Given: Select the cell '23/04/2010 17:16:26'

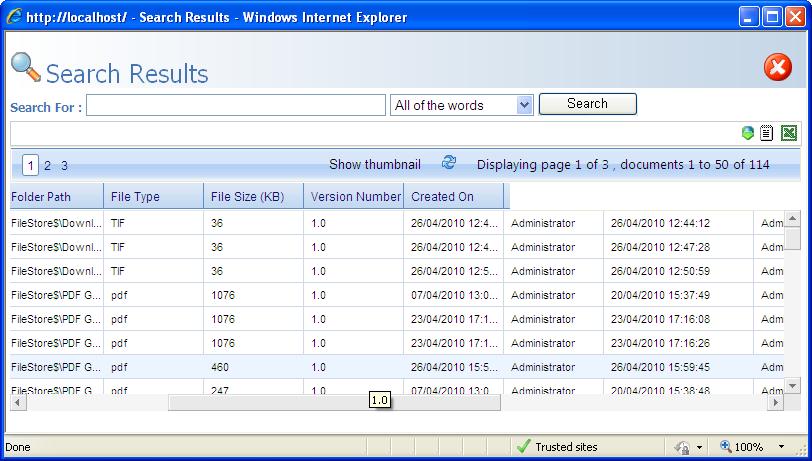Looking at the screenshot, I should pos(660,343).
